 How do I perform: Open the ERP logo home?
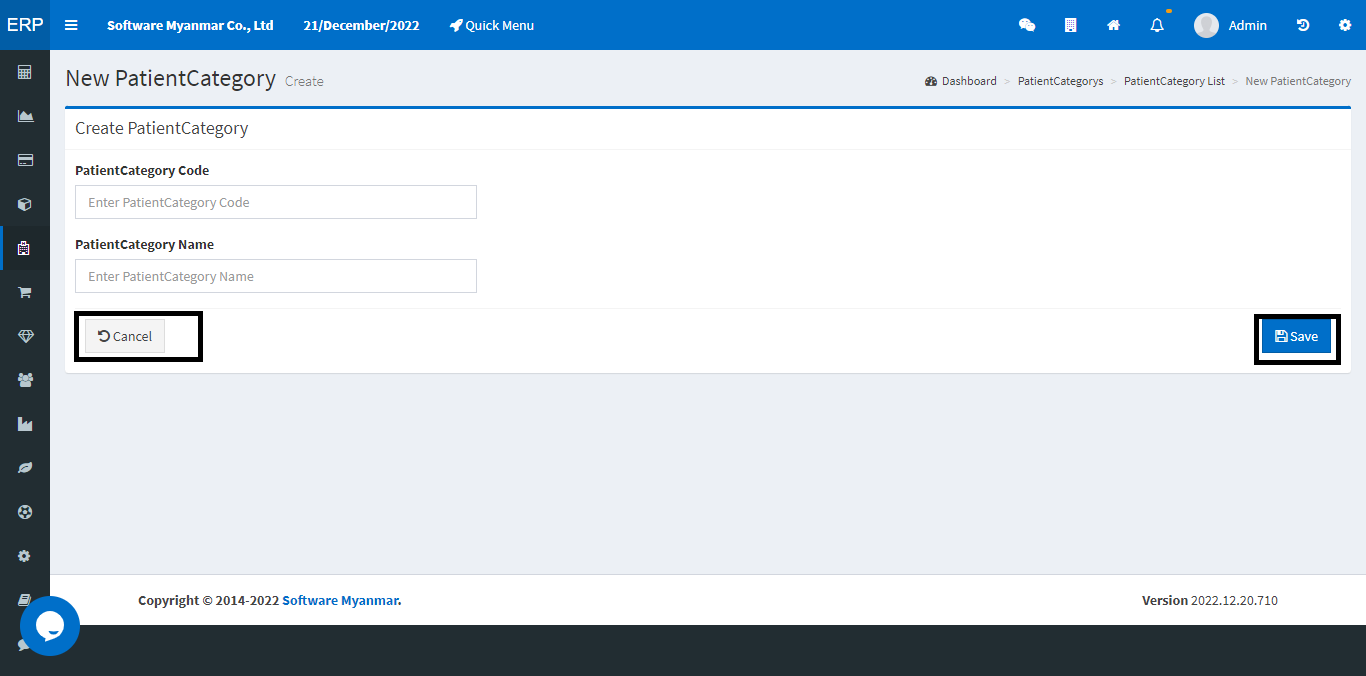[x=25, y=25]
